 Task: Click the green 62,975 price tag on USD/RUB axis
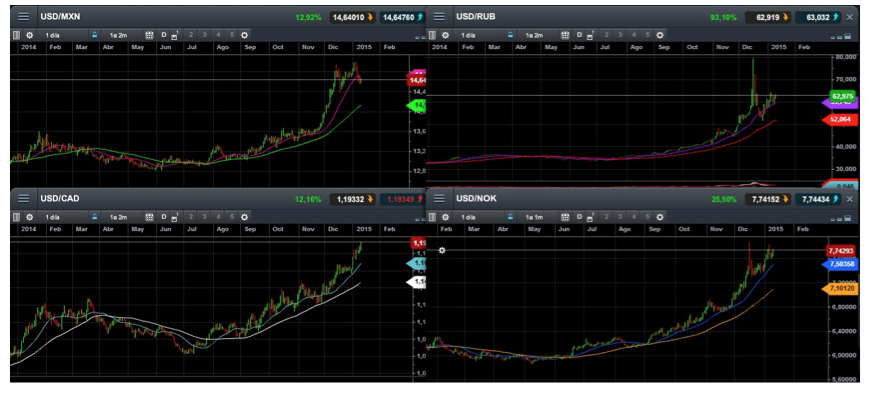pos(843,95)
